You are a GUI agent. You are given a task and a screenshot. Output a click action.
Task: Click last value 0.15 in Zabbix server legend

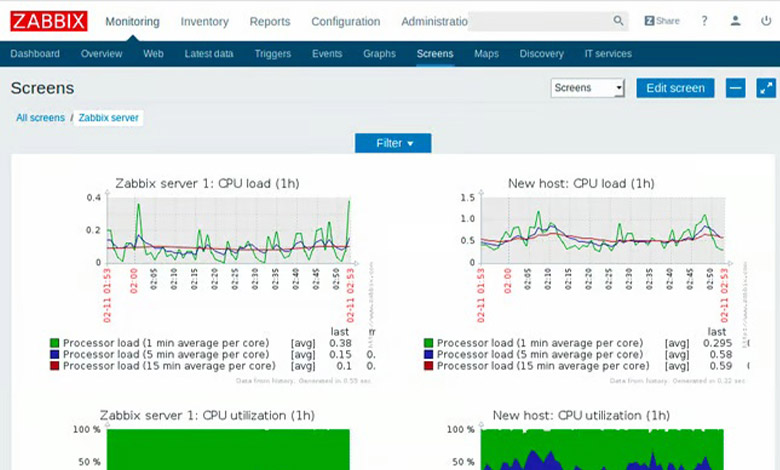pyautogui.click(x=340, y=355)
